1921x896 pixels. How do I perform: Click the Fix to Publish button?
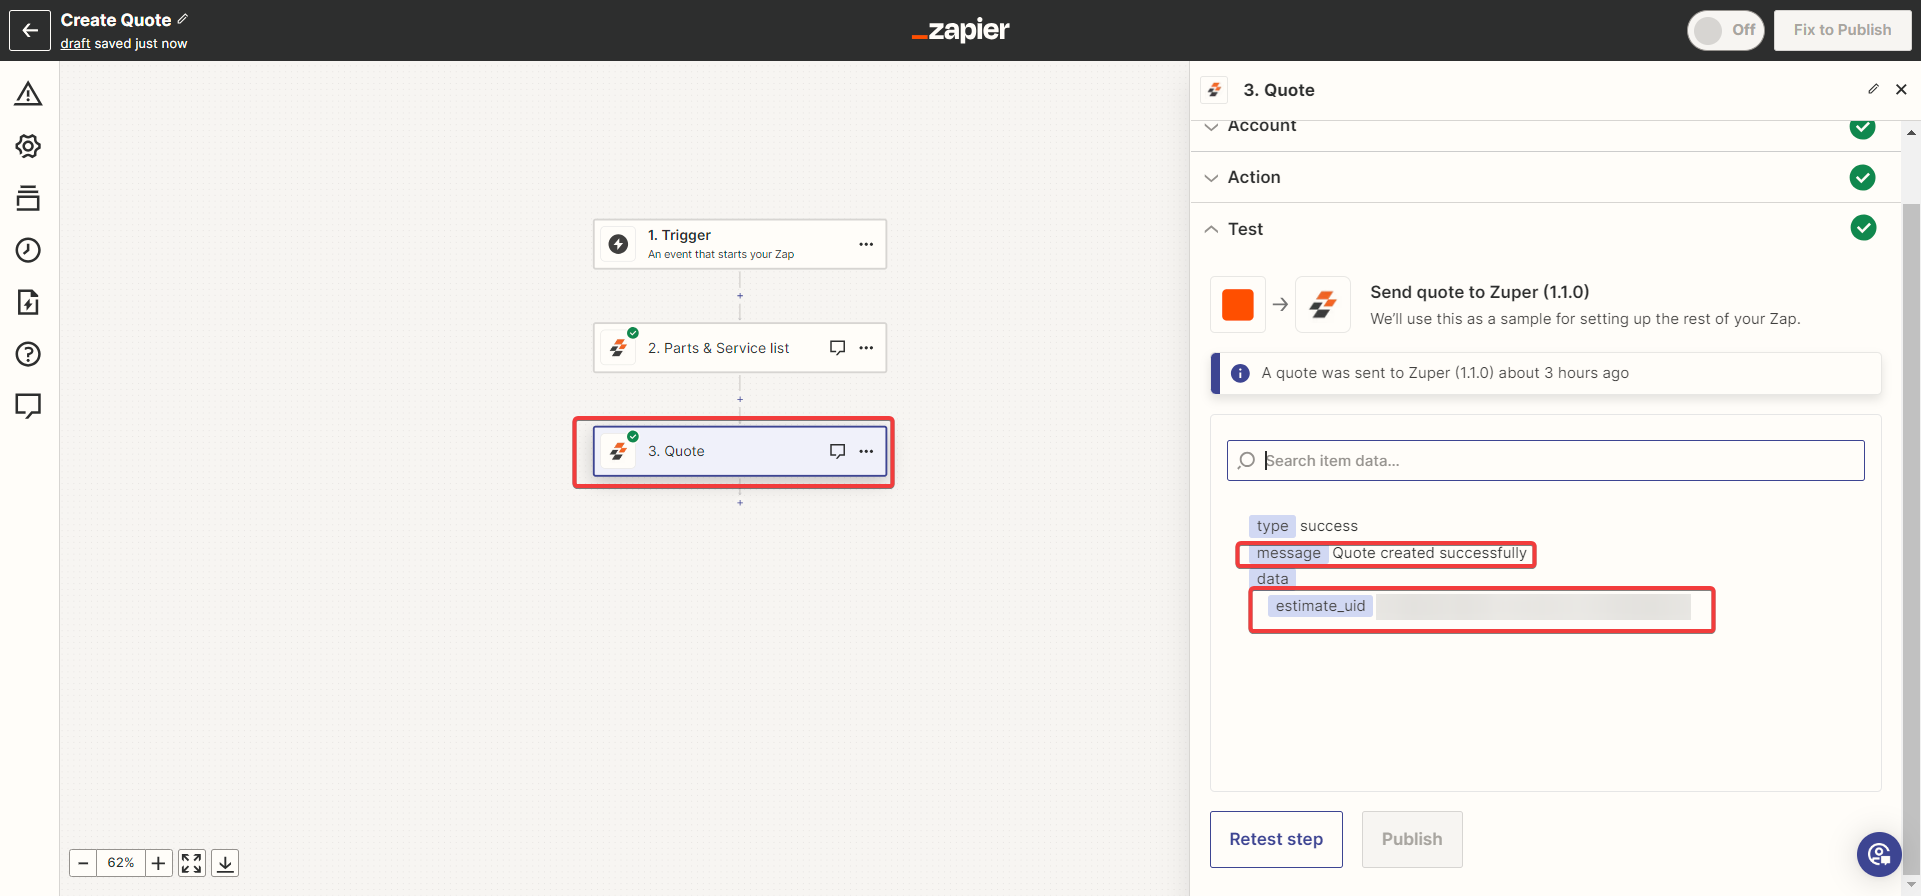[x=1842, y=30]
